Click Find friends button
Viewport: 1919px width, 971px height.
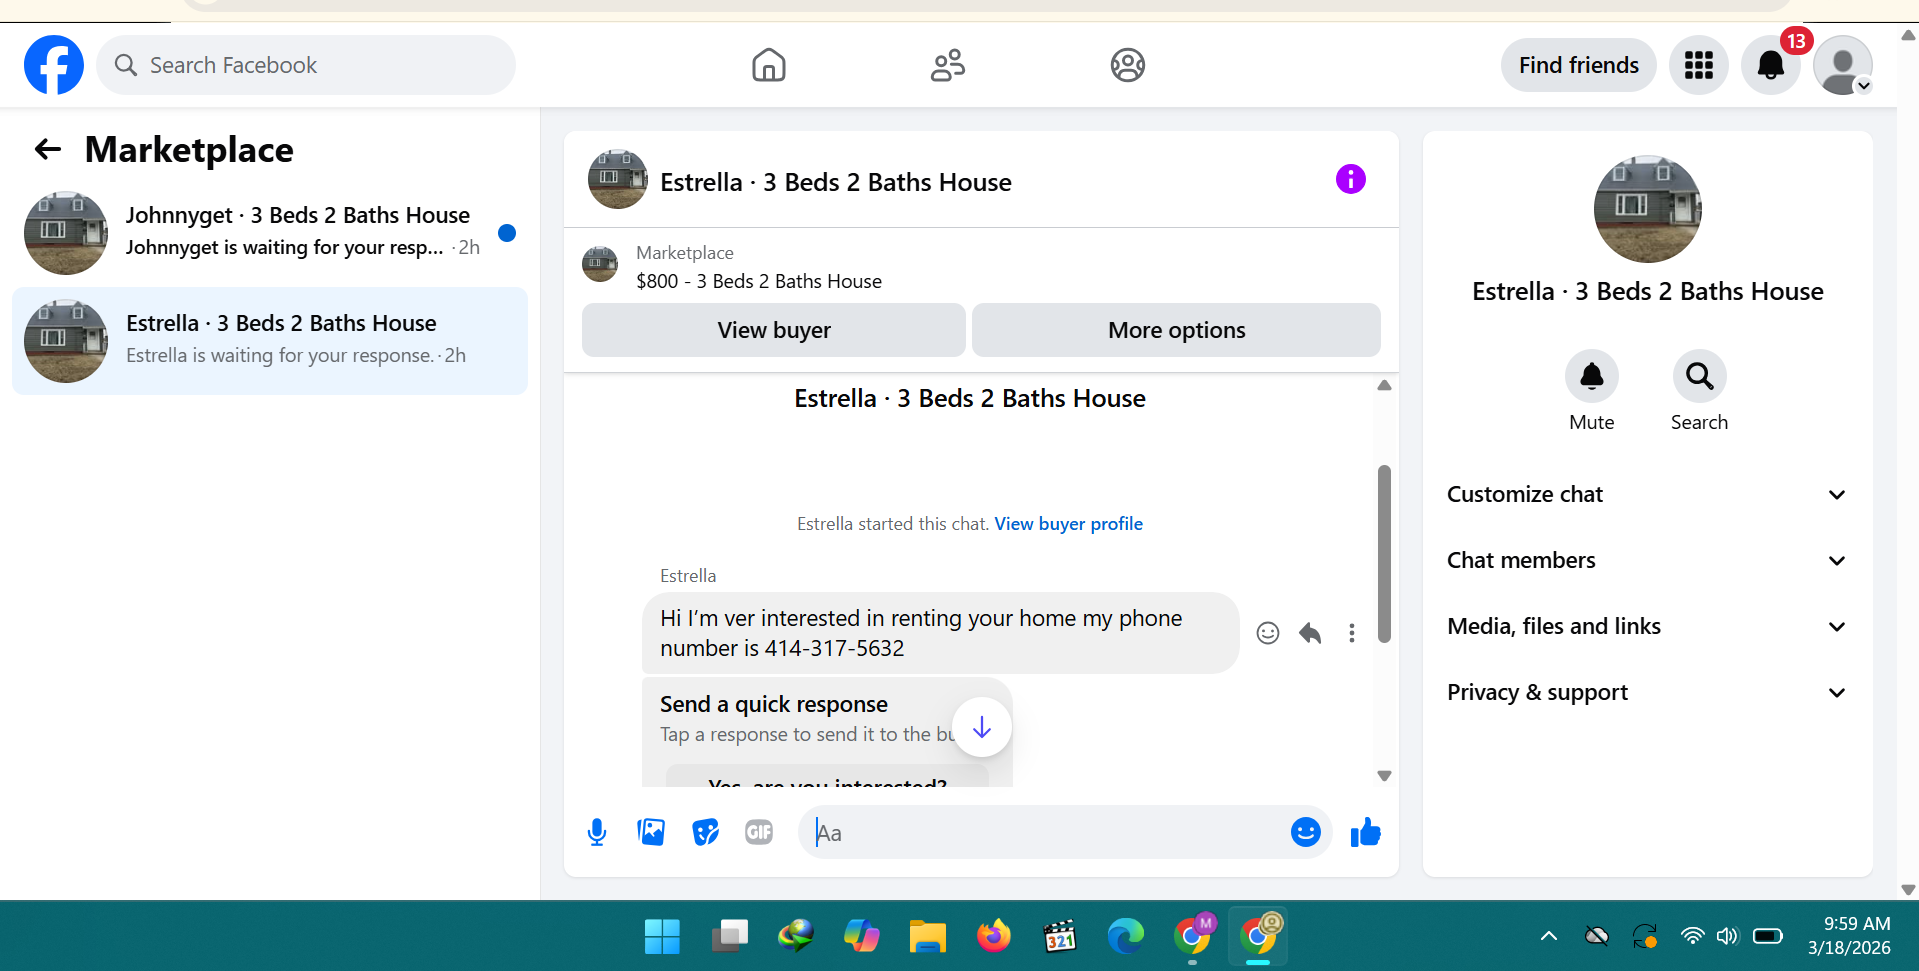[x=1578, y=65]
